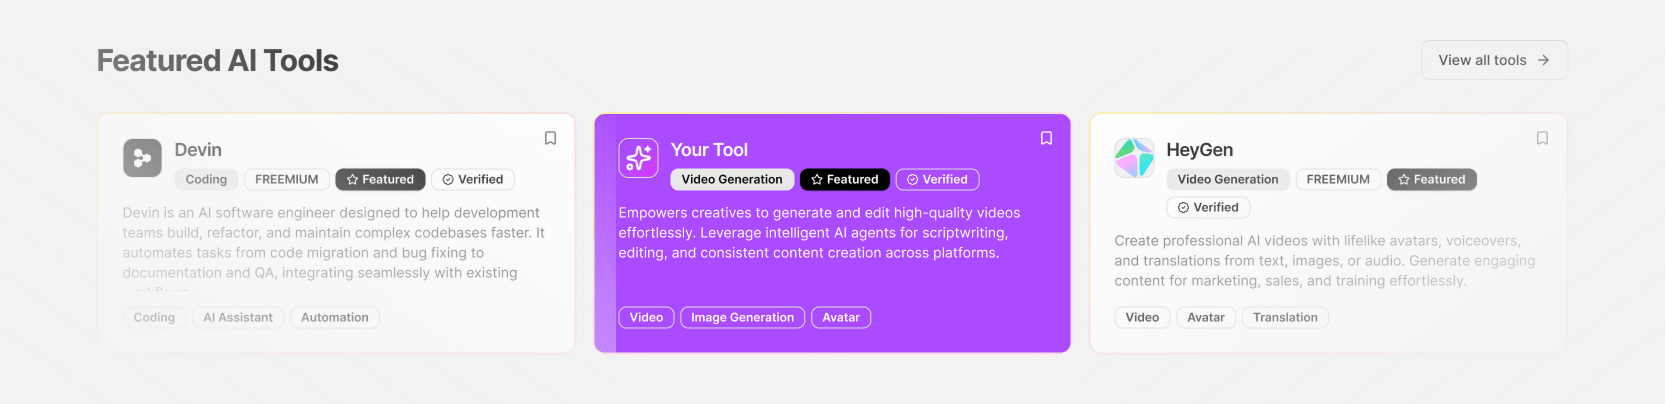This screenshot has height=404, width=1665.
Task: Click the Your Tool sparkle icon
Action: 638,158
